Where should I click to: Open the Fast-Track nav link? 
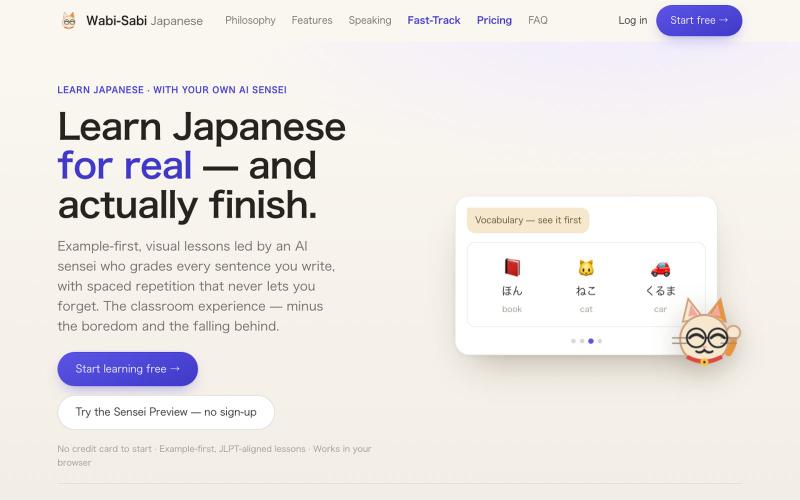(x=434, y=20)
